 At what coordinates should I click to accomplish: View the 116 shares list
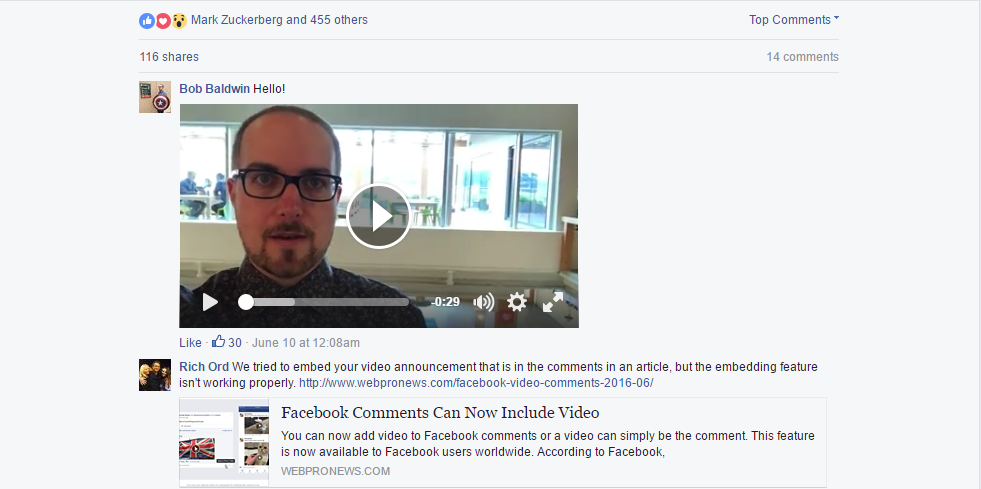(x=169, y=57)
